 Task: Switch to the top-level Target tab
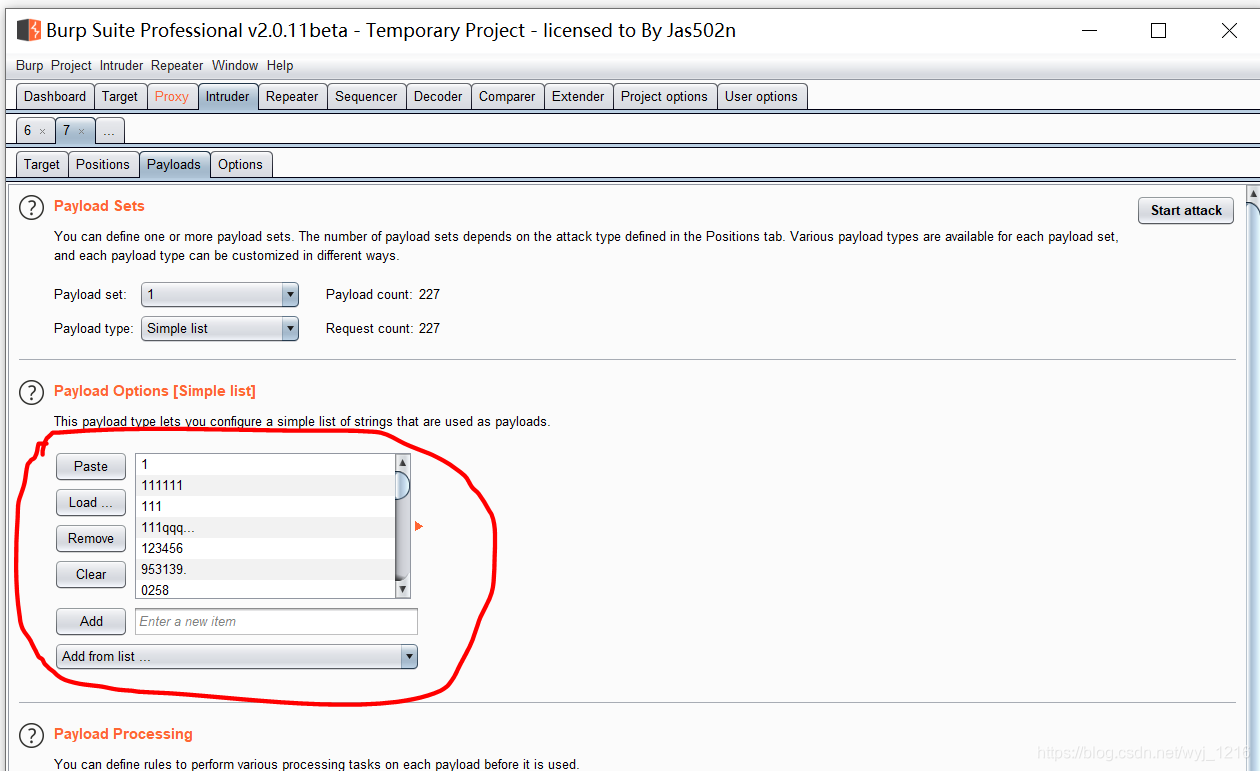[x=120, y=96]
